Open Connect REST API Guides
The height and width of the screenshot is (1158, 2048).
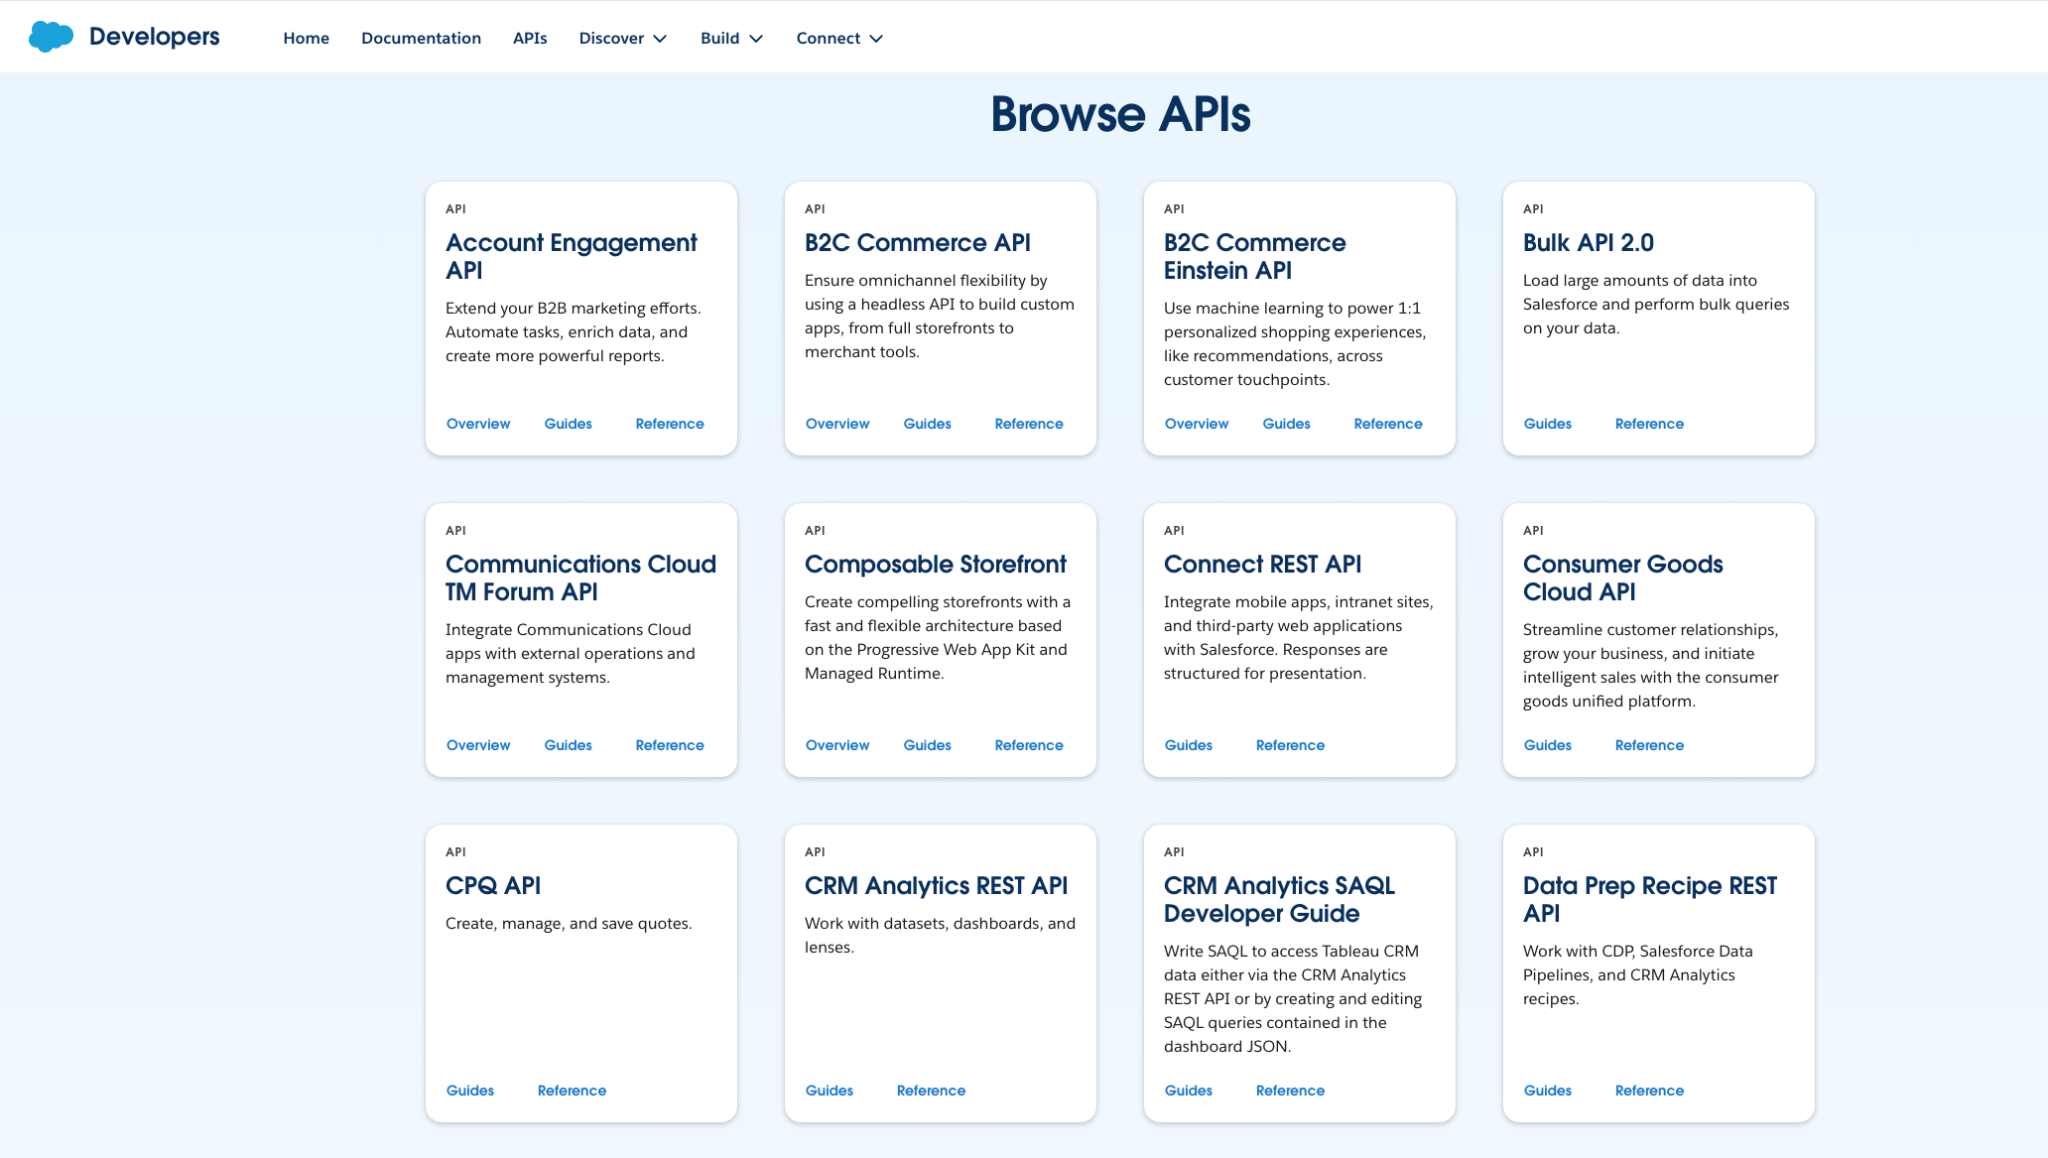coord(1188,745)
